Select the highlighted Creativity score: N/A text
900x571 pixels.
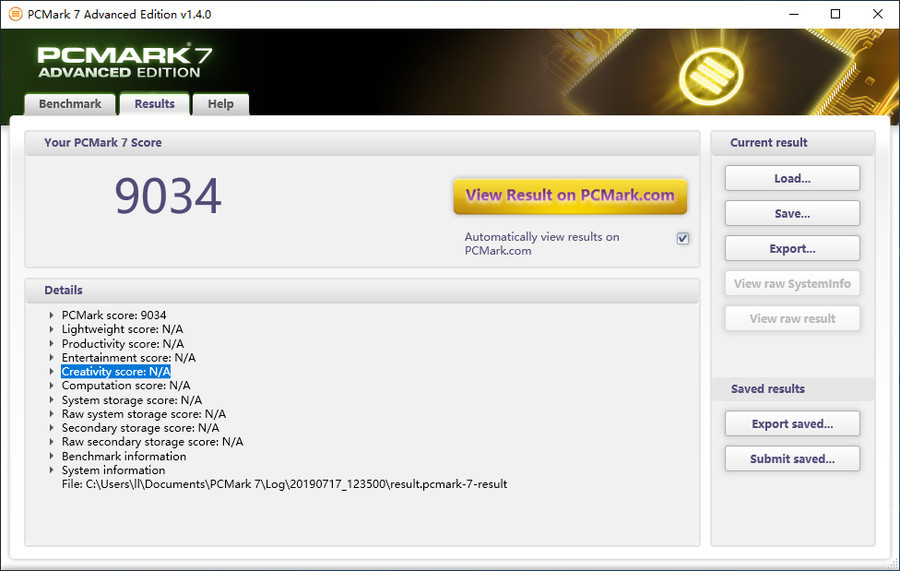tap(116, 372)
